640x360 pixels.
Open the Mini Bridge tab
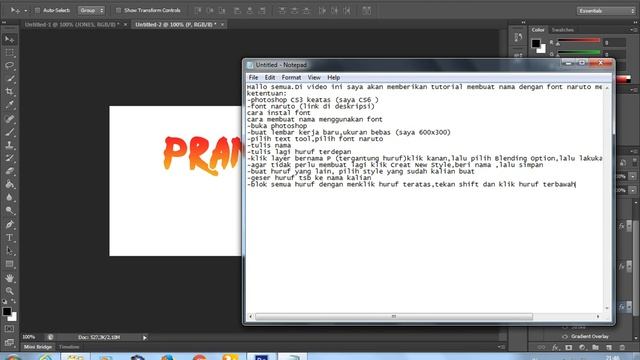(x=38, y=347)
